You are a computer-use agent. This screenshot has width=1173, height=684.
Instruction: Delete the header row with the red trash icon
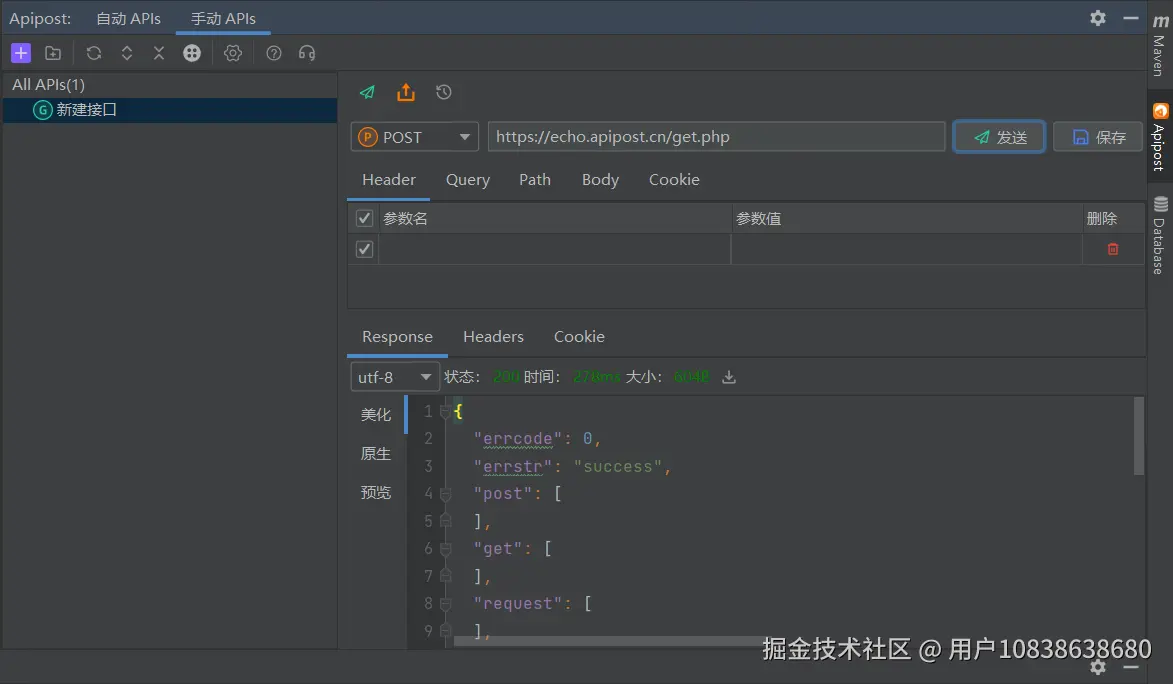[1113, 249]
